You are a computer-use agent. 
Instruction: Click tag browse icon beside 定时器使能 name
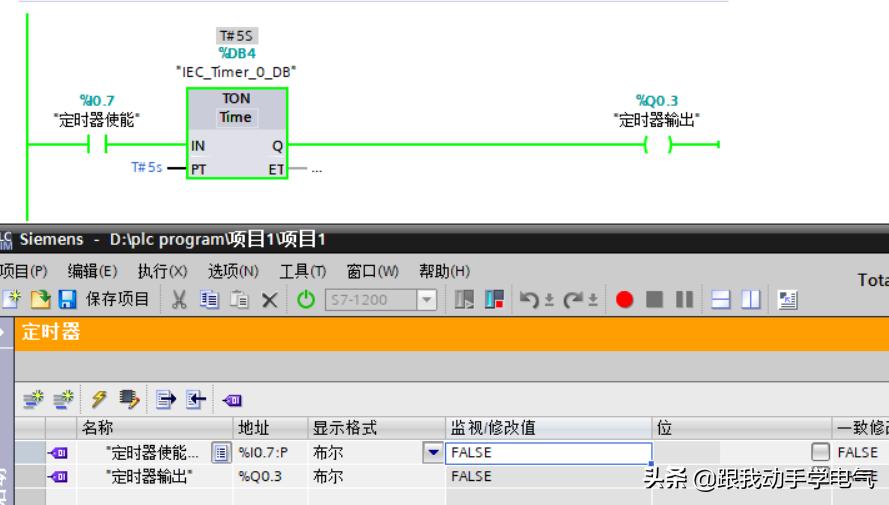(221, 453)
